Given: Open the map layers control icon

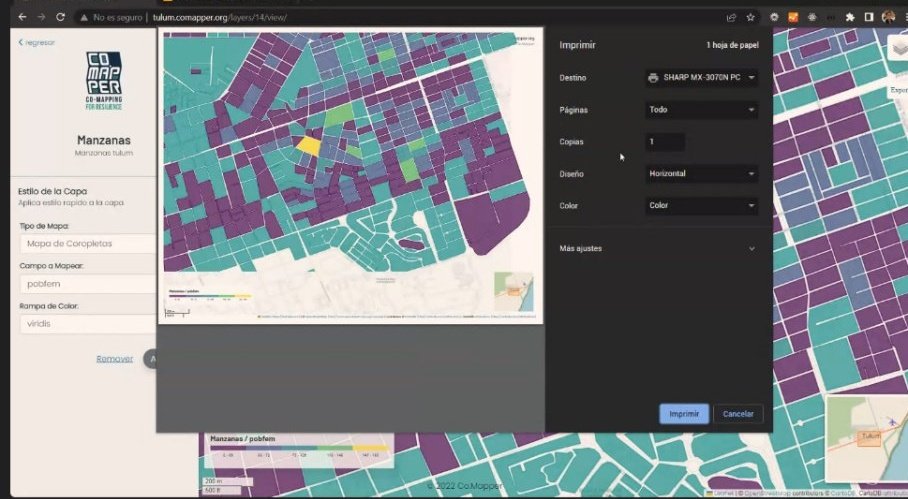Looking at the screenshot, I should pos(898,47).
